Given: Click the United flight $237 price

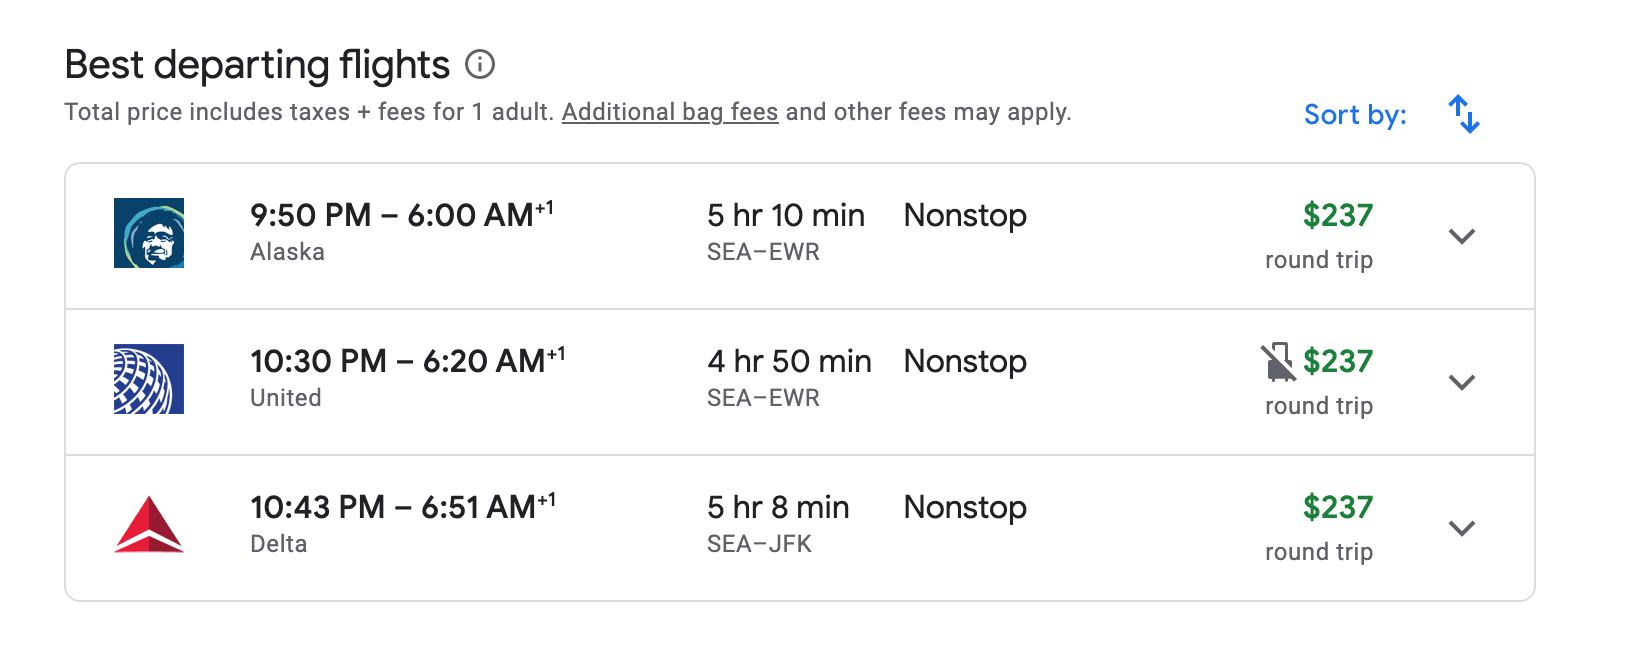Looking at the screenshot, I should point(1338,361).
